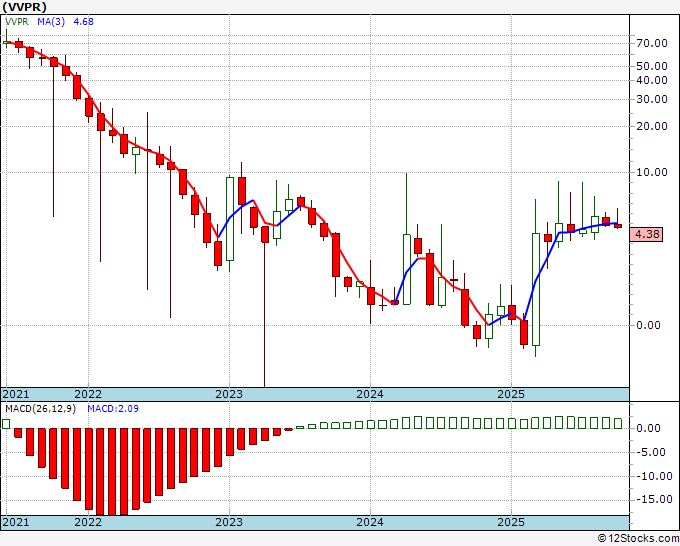Click the tall green candlestick of early 2023
This screenshot has width=680, height=546.
[229, 219]
